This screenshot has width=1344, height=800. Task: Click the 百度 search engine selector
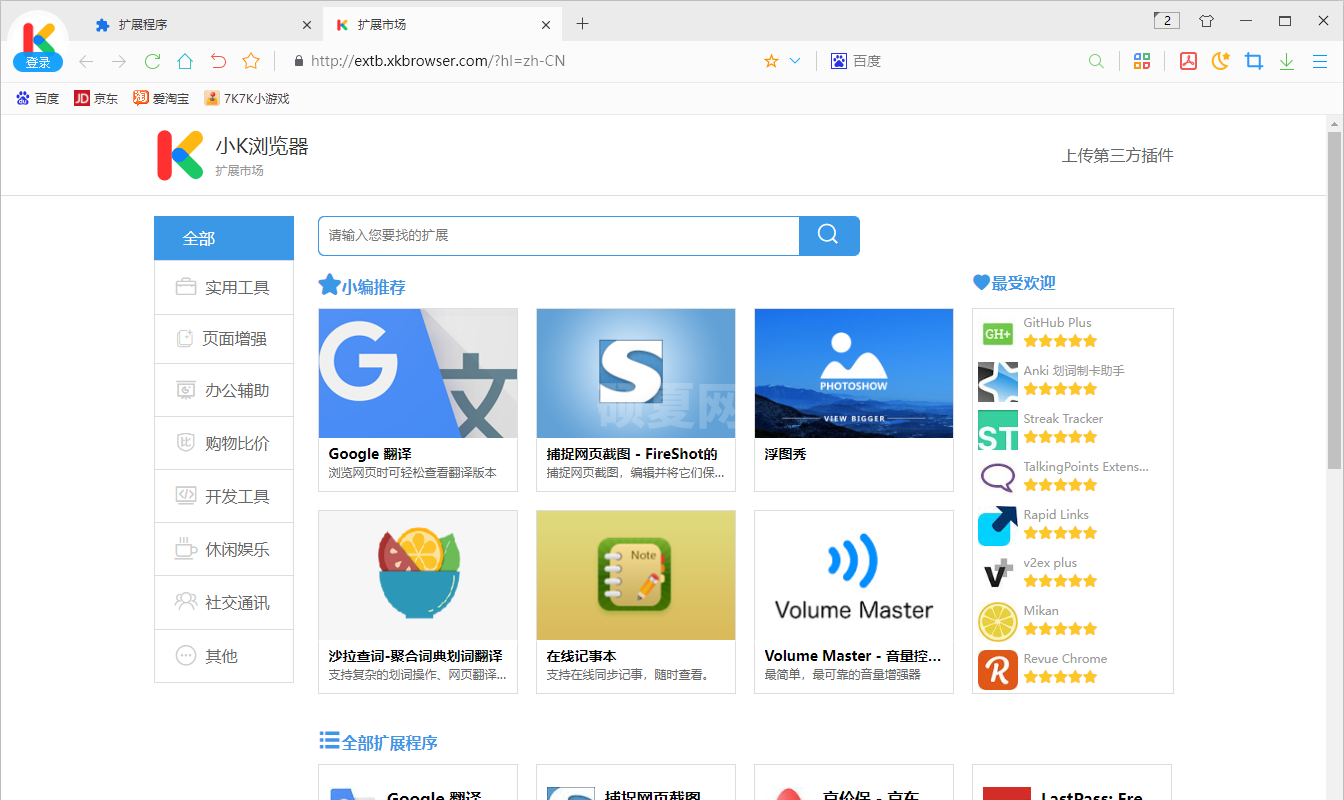[x=856, y=61]
